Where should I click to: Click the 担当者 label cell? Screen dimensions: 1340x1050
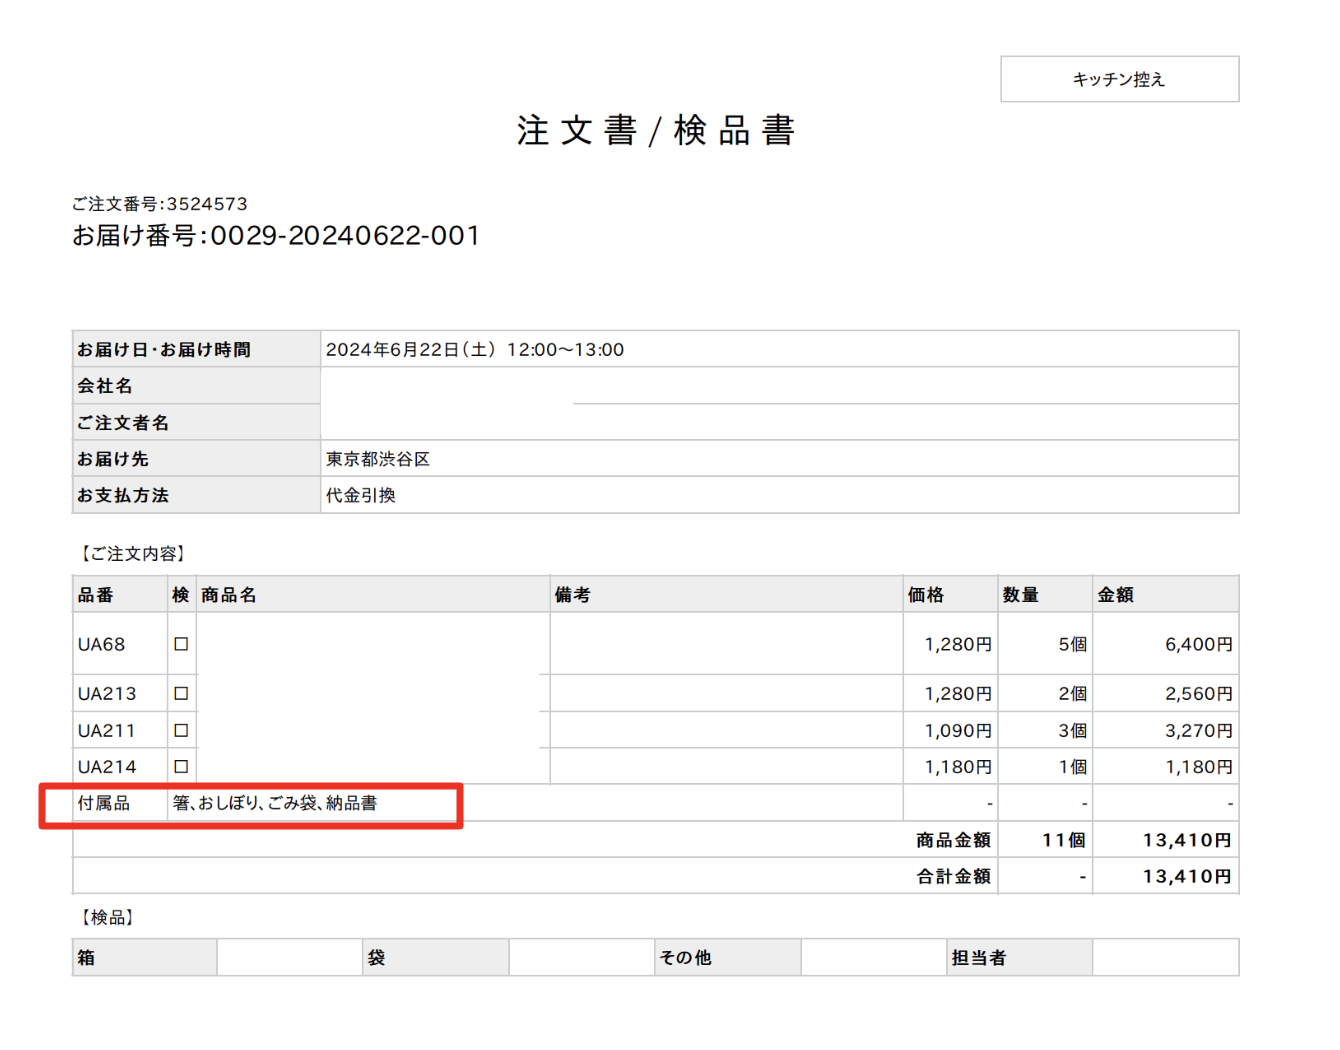[x=1020, y=957]
